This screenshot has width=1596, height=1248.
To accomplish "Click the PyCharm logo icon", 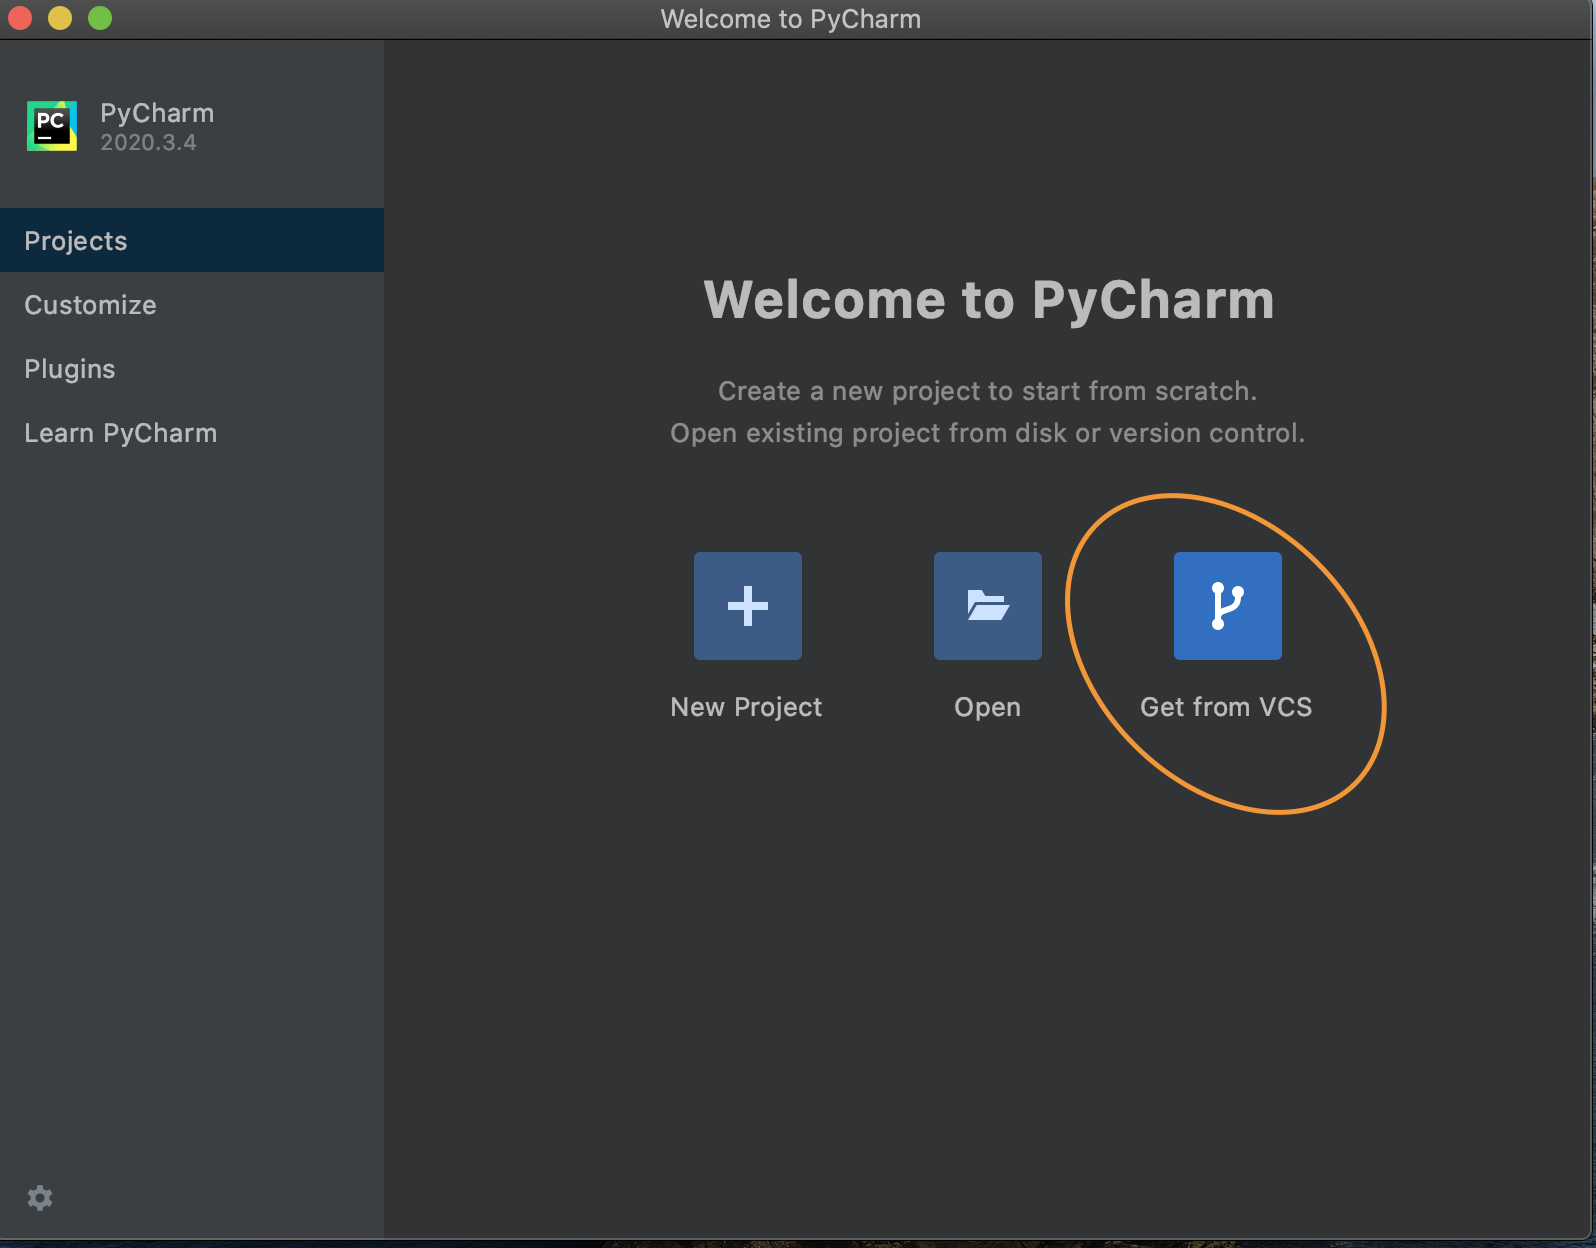I will [52, 126].
